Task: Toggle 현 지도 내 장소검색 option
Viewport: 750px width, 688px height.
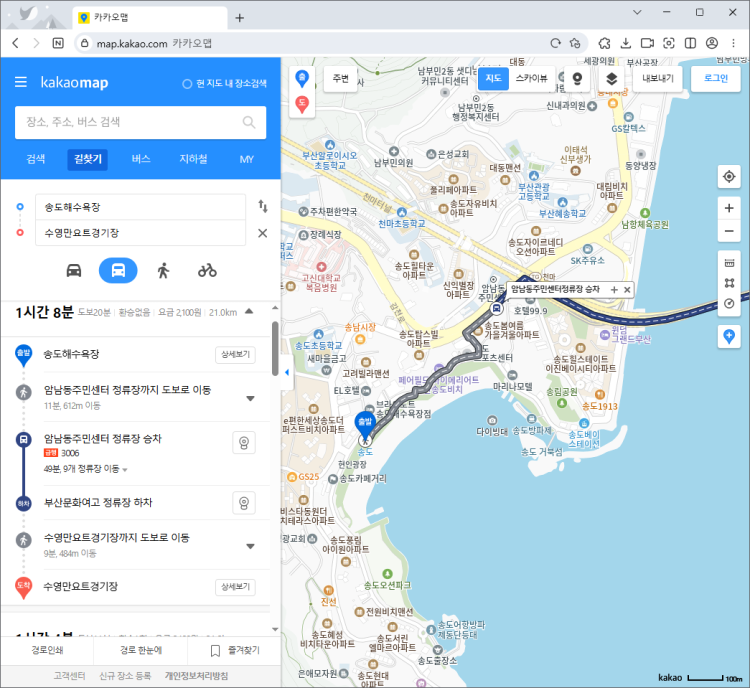Action: click(187, 83)
